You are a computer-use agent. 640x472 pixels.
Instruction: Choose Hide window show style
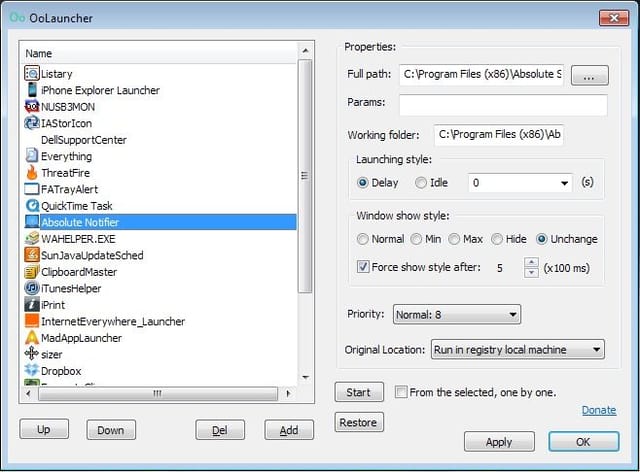pos(497,239)
